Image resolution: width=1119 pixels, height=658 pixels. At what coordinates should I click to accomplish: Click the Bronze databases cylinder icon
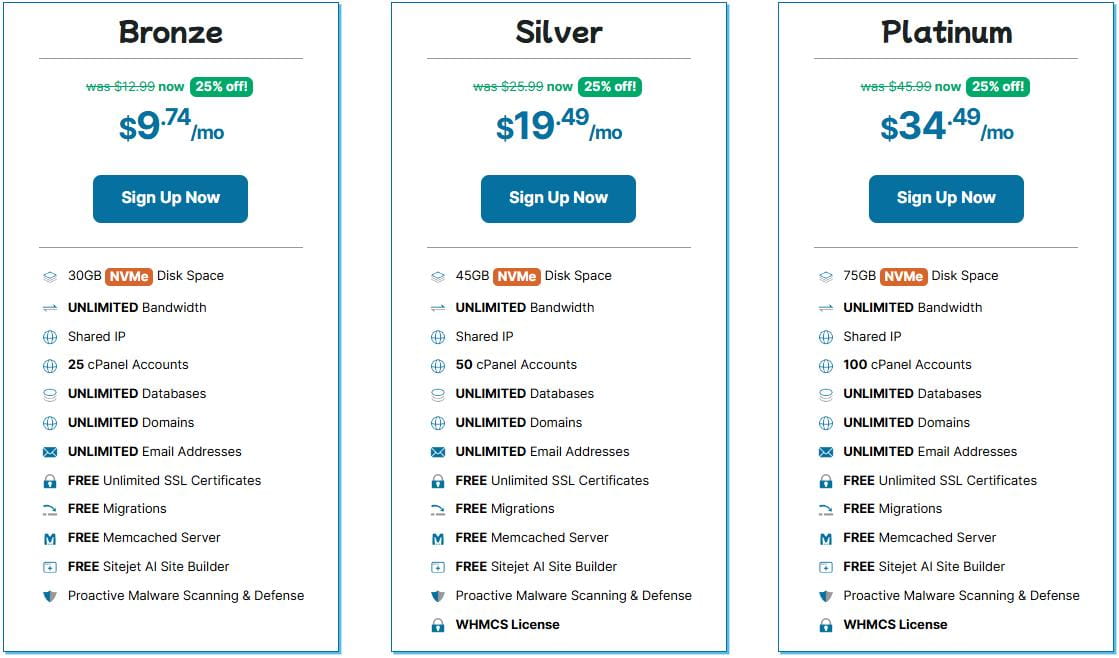pos(50,394)
